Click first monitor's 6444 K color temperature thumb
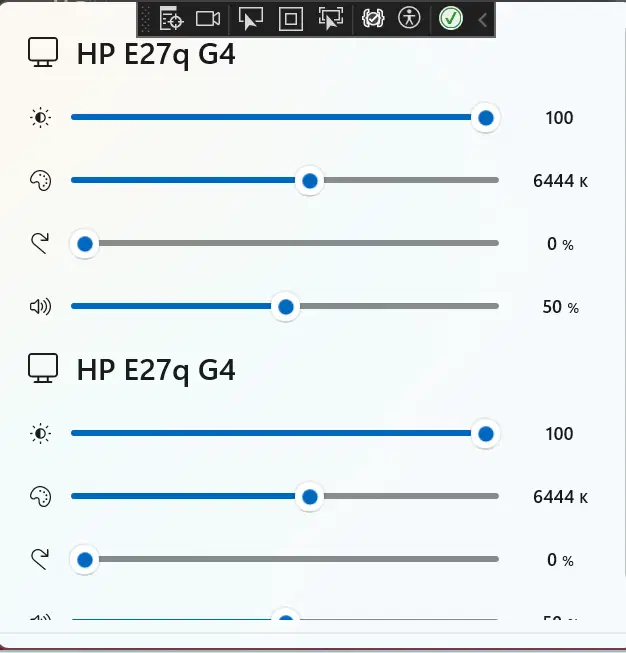 (x=310, y=181)
